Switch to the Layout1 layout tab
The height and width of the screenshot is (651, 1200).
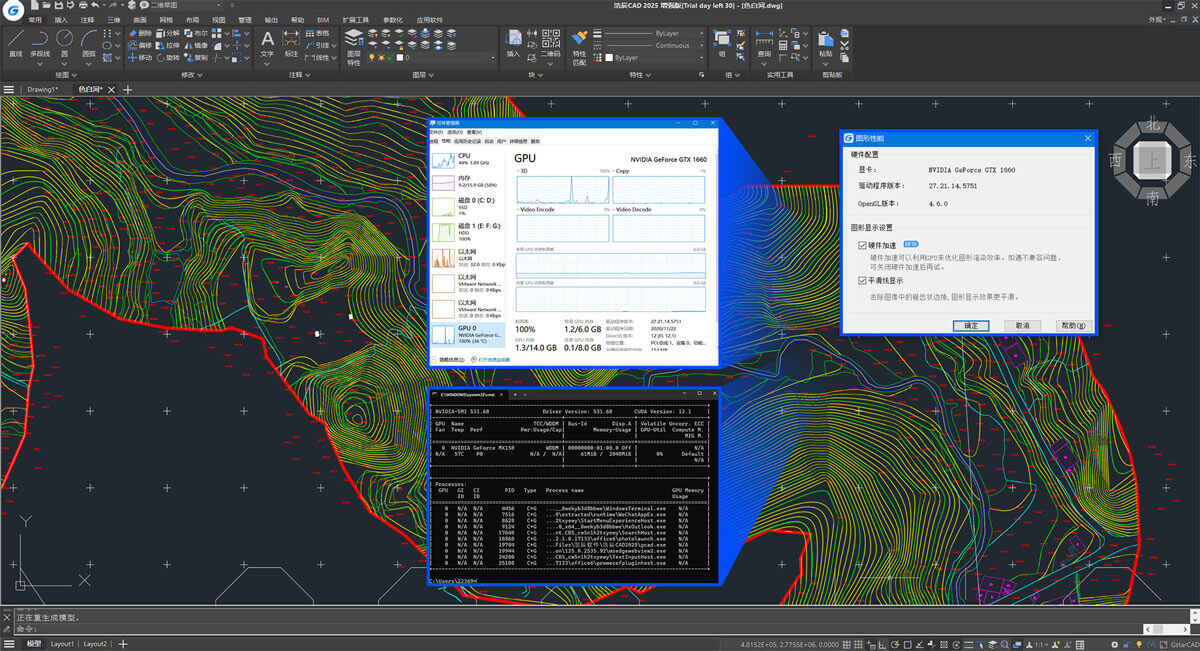(62, 644)
